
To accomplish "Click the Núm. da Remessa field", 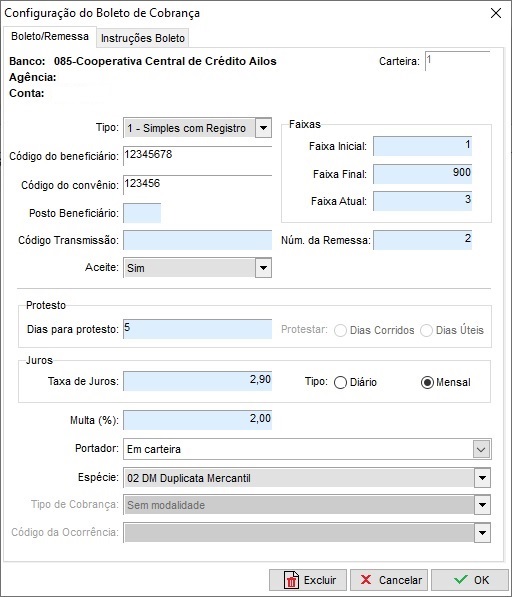I will [x=423, y=240].
